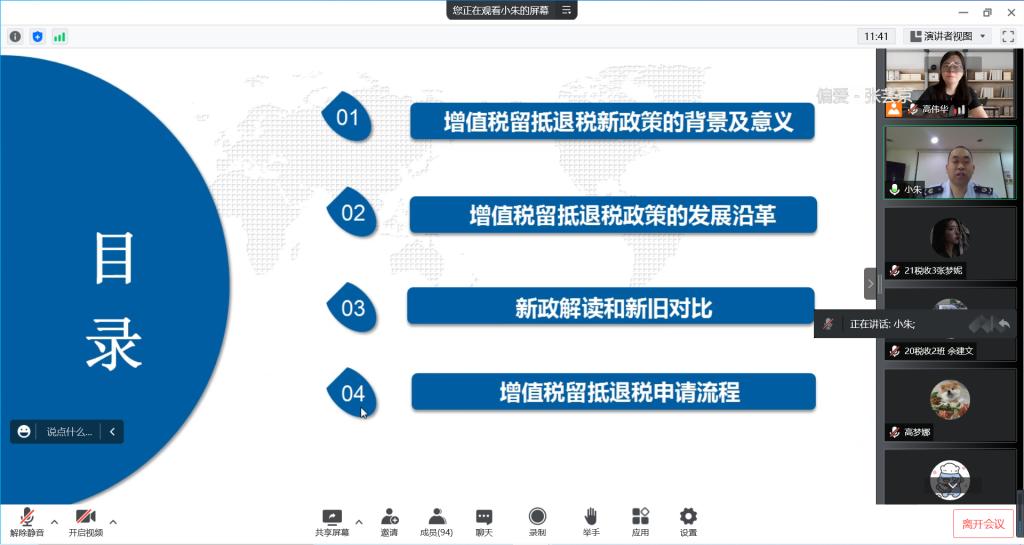Open the 演讲者视图 view dropdown

click(947, 36)
